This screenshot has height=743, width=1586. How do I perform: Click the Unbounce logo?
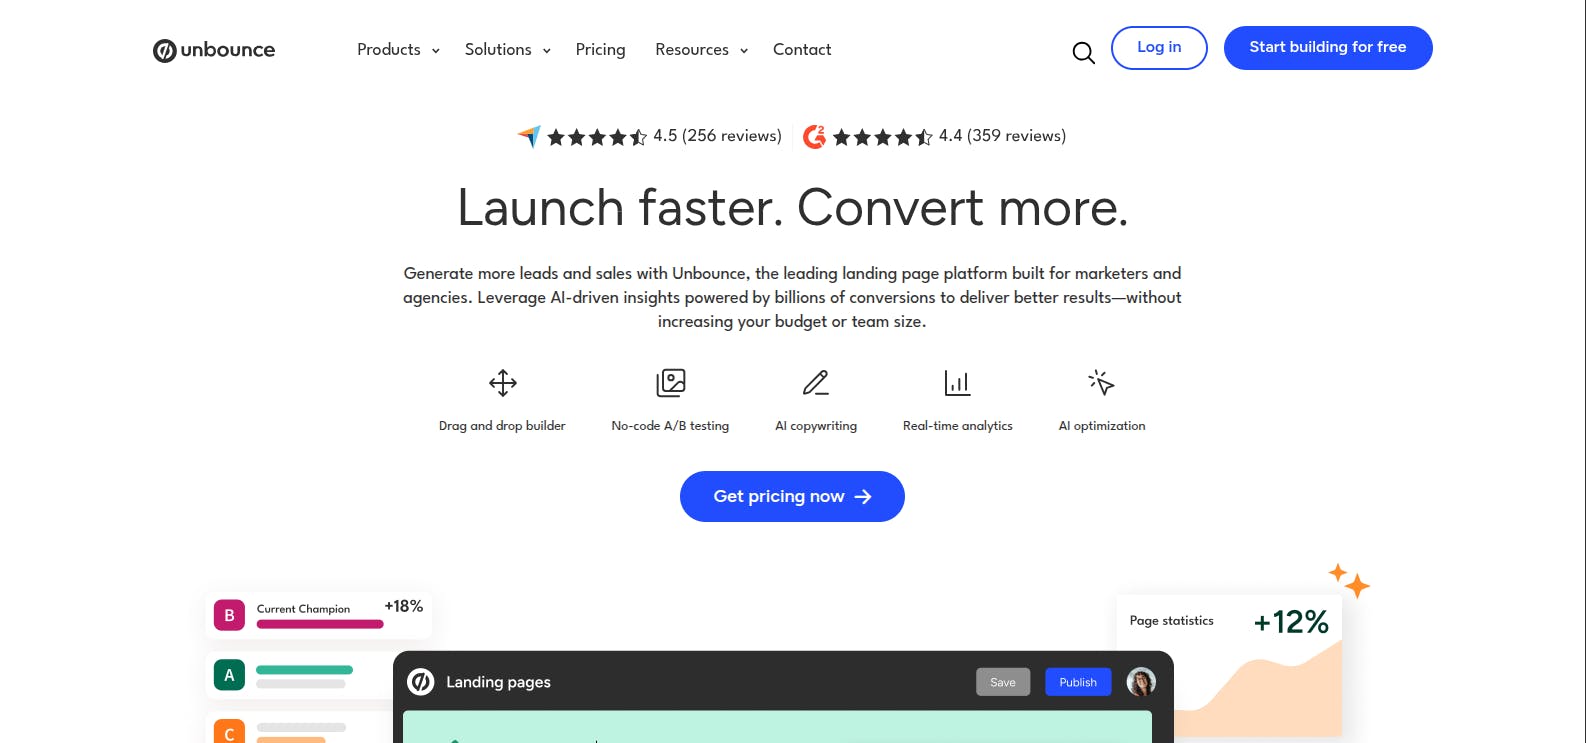pos(214,50)
